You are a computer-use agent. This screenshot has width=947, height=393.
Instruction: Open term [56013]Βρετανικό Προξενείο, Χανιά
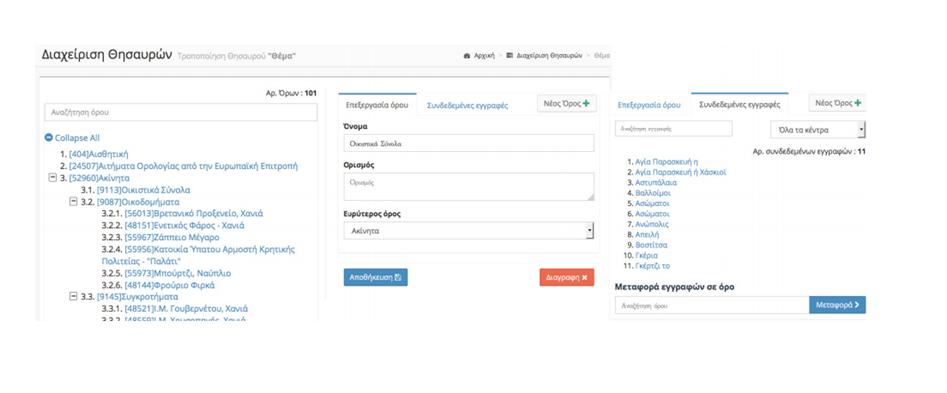pyautogui.click(x=193, y=214)
